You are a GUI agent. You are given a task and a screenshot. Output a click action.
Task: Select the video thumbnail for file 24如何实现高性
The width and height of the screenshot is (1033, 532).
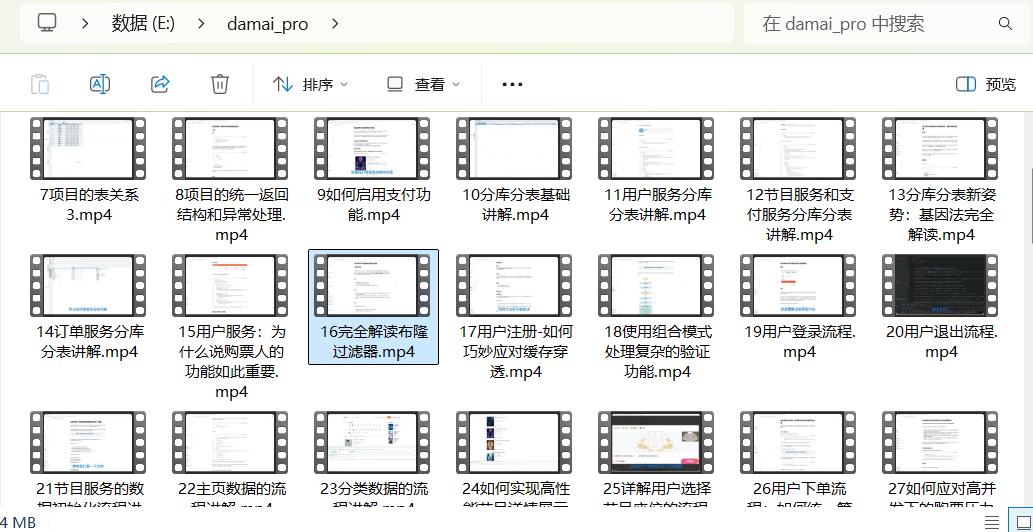(x=515, y=442)
